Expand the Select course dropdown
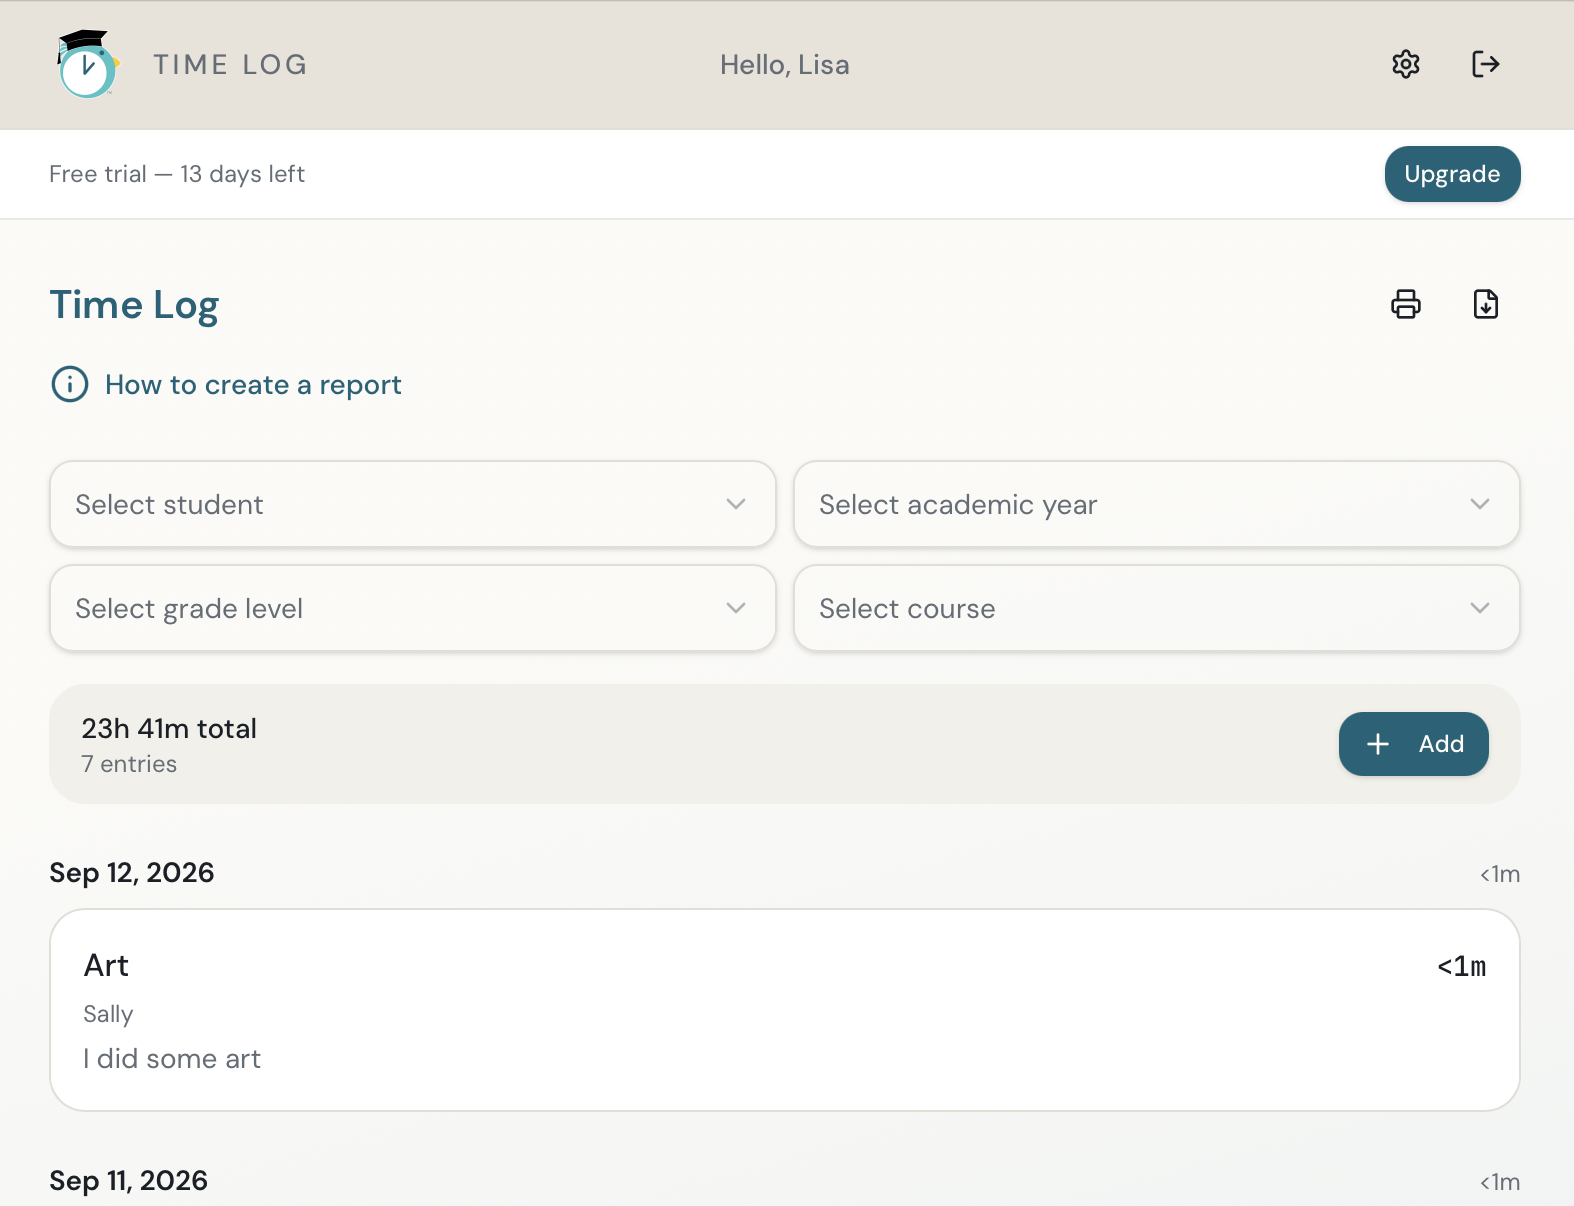This screenshot has width=1574, height=1206. 1157,608
